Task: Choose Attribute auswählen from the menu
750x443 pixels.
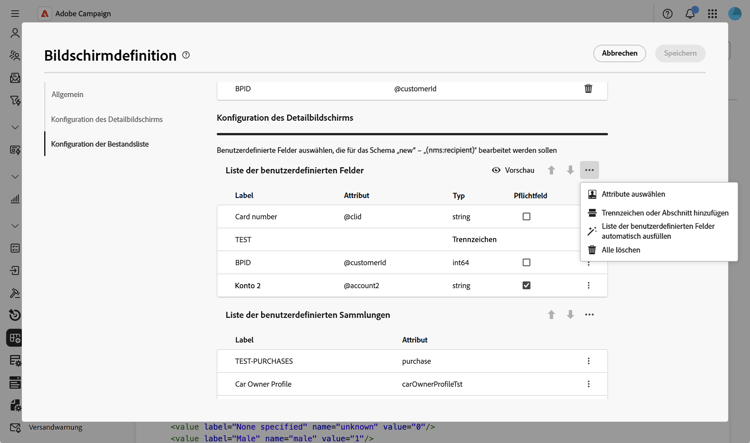Action: [633, 194]
